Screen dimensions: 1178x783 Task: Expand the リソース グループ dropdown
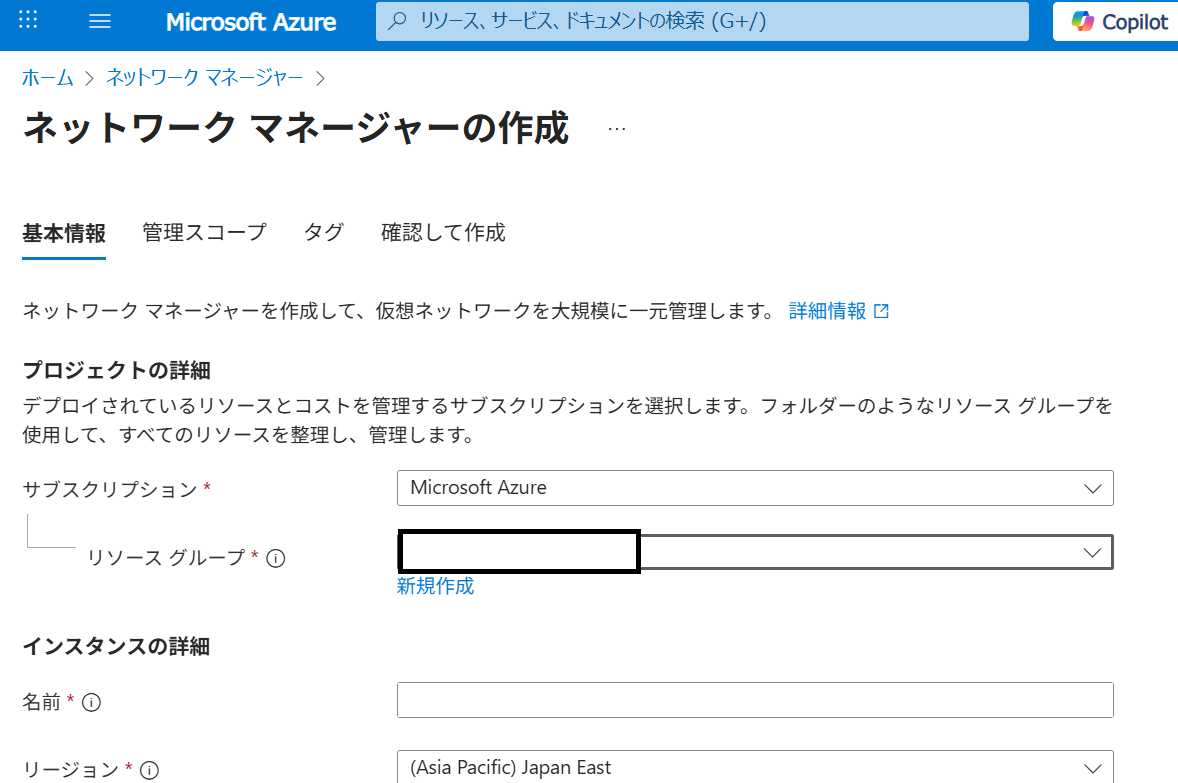(x=755, y=552)
